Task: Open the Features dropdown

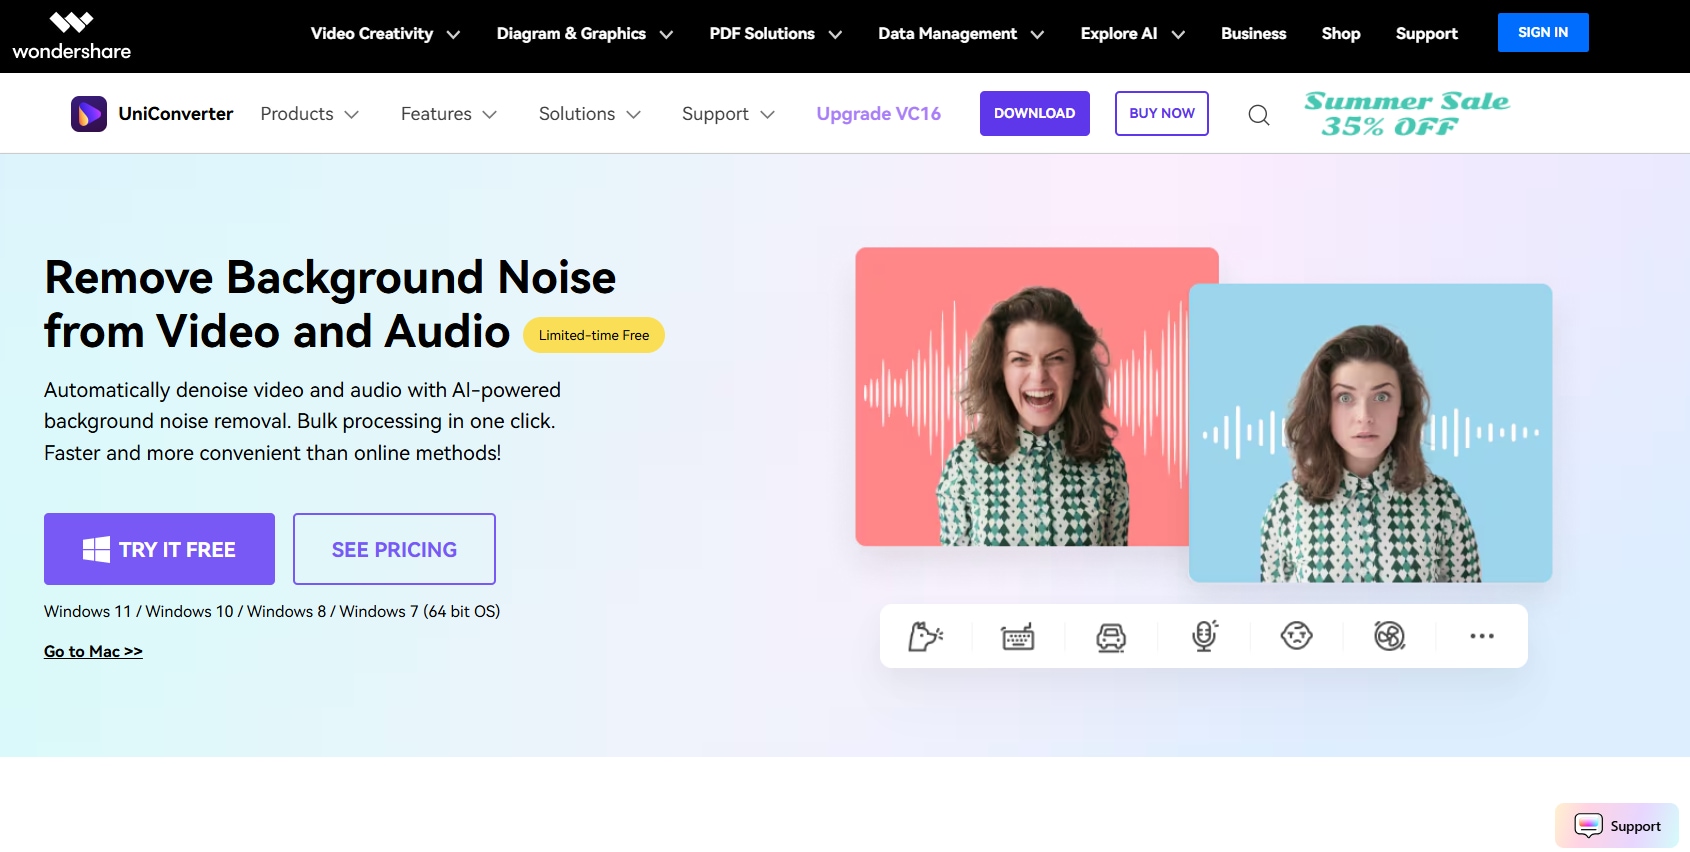Action: [449, 114]
